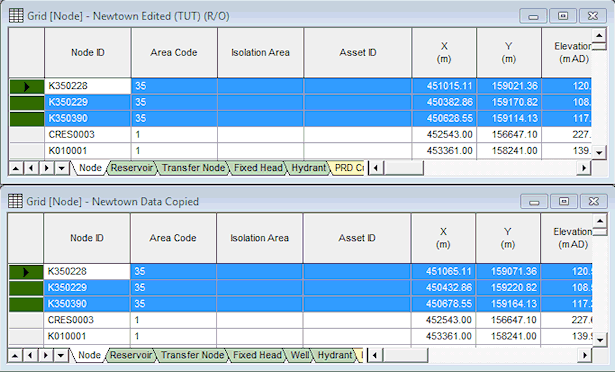Viewport: 615px width, 372px height.
Task: Click Y (m) column header in Data Copied
Action: point(508,238)
